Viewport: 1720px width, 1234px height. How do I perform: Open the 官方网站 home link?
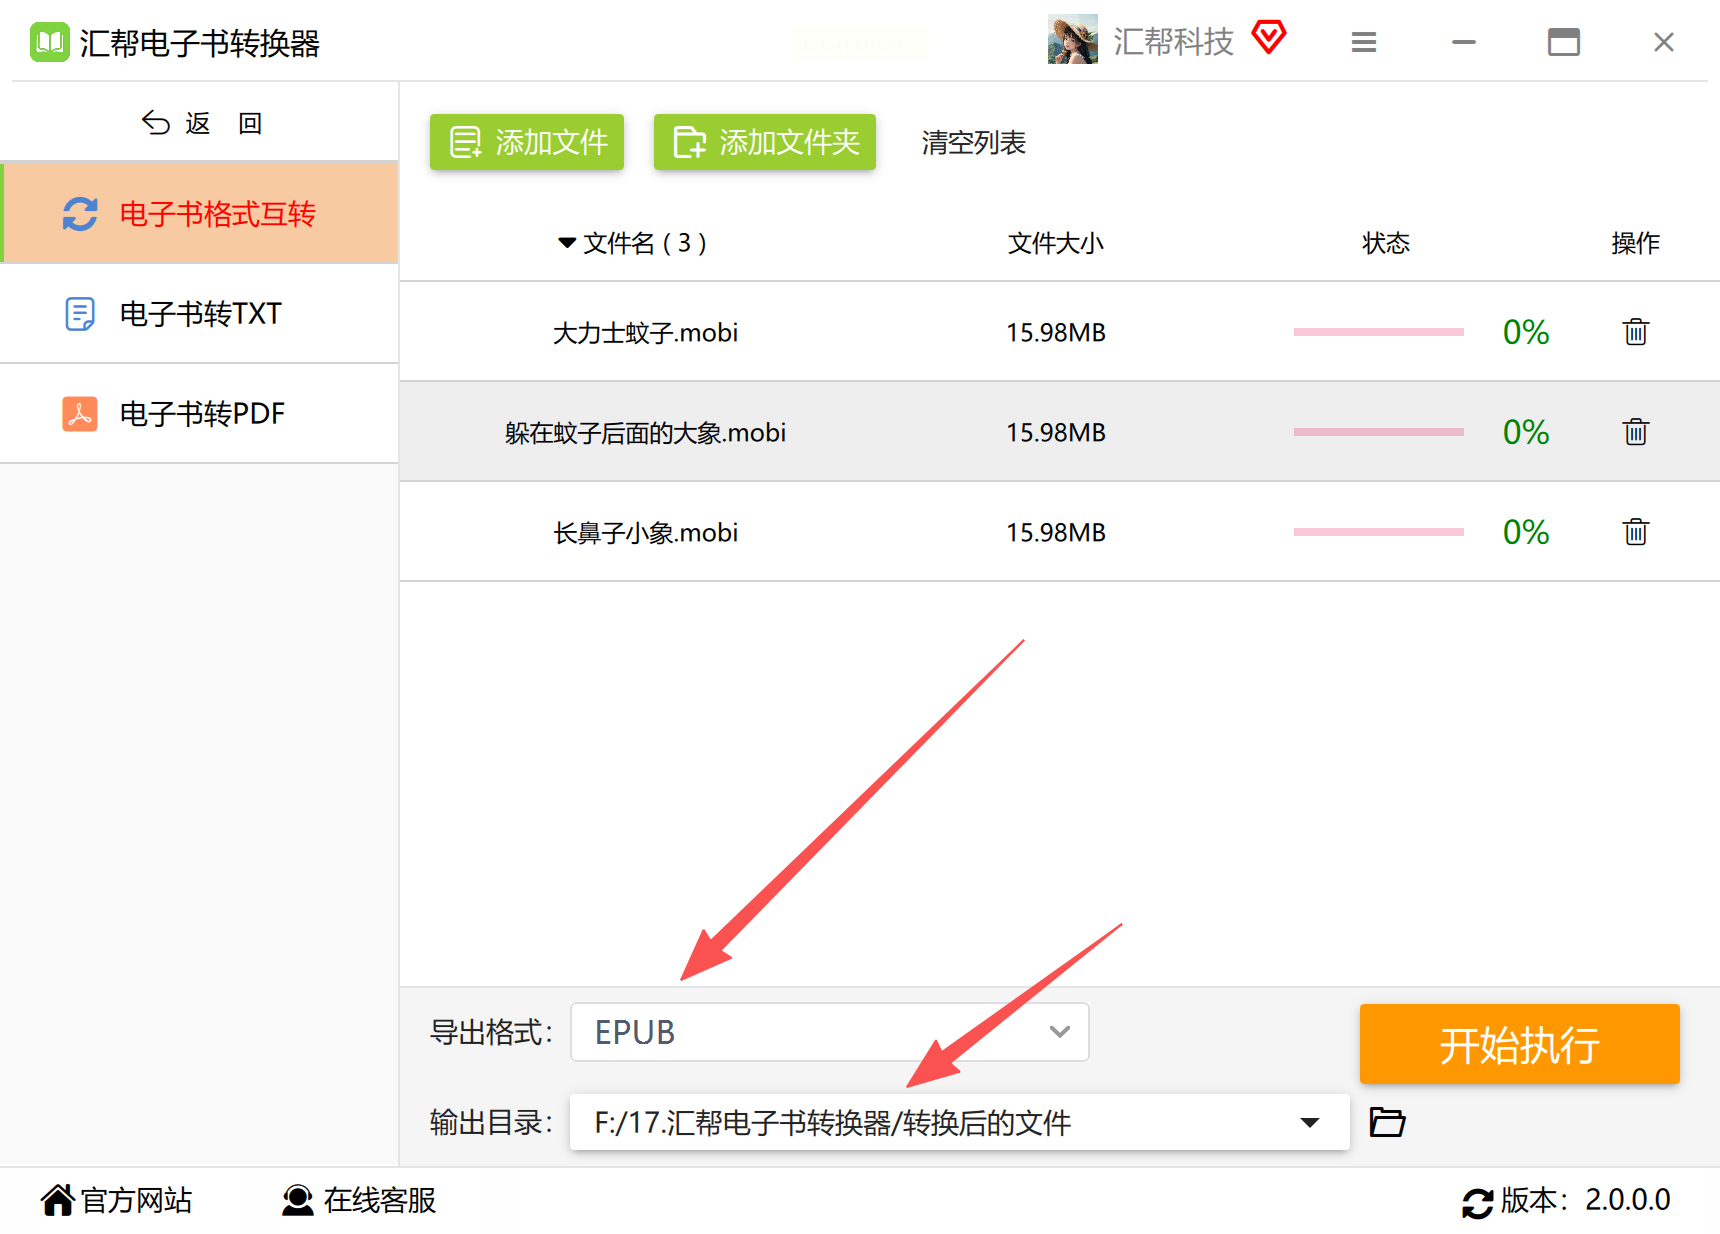coord(117,1200)
